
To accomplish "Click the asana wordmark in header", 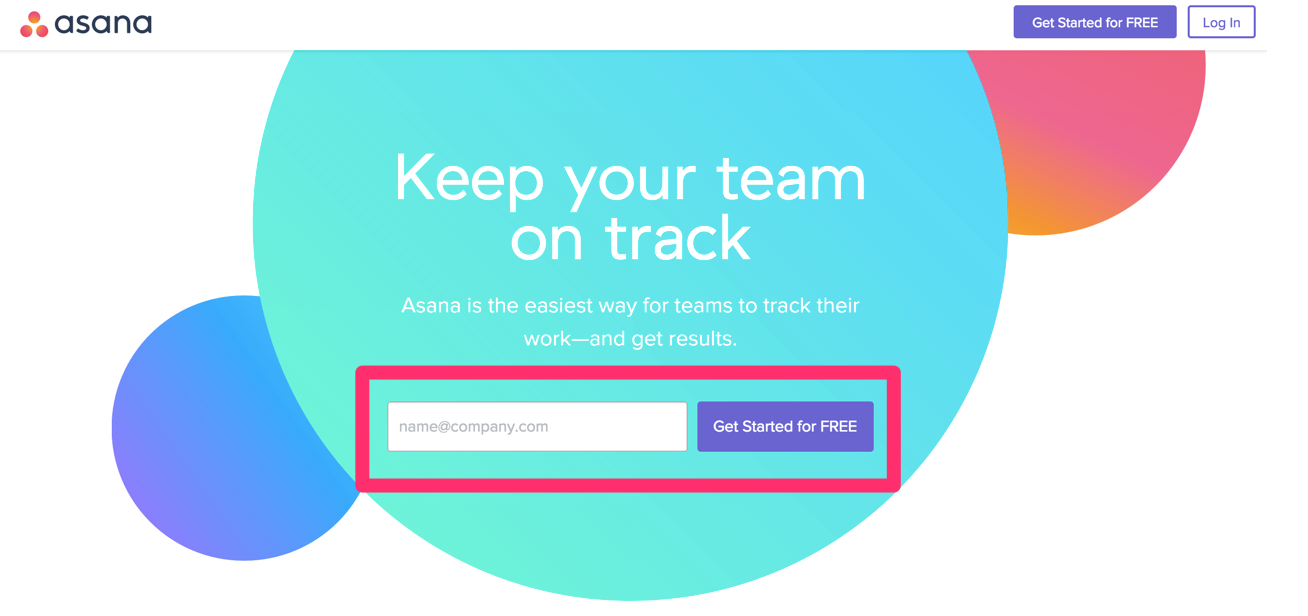I will point(103,23).
